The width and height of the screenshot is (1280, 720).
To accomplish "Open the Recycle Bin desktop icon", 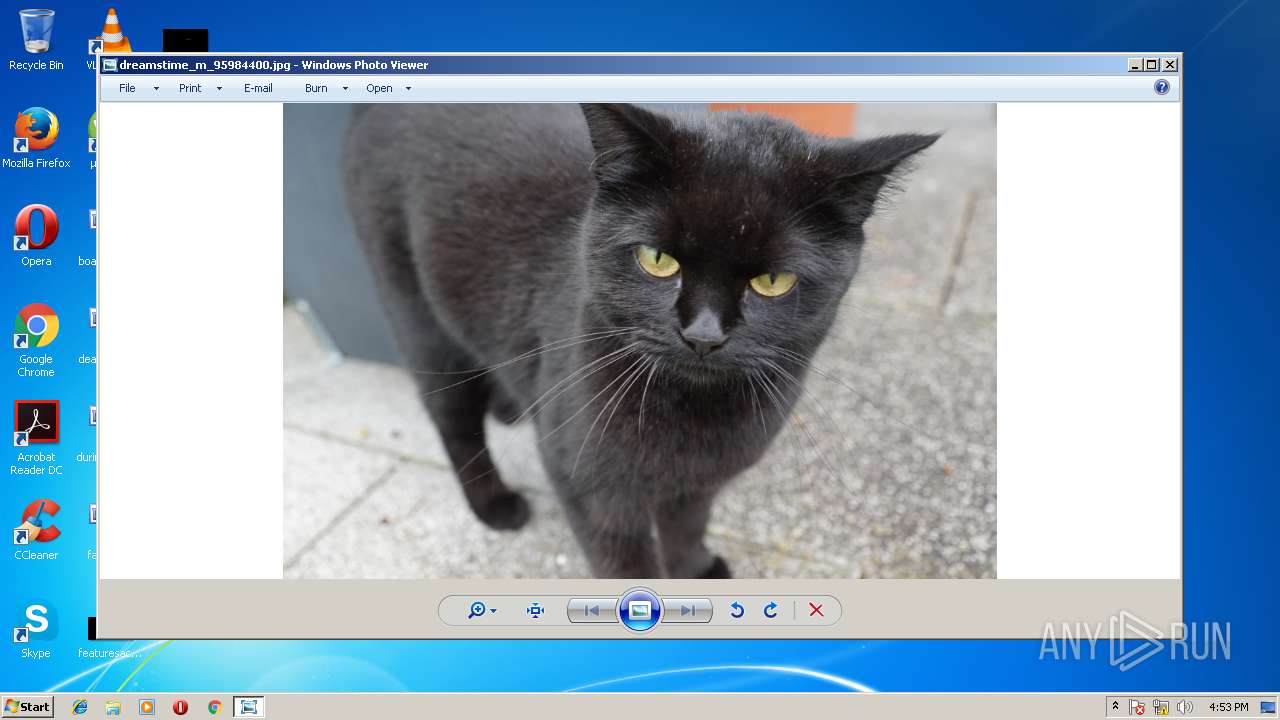I will (x=36, y=40).
